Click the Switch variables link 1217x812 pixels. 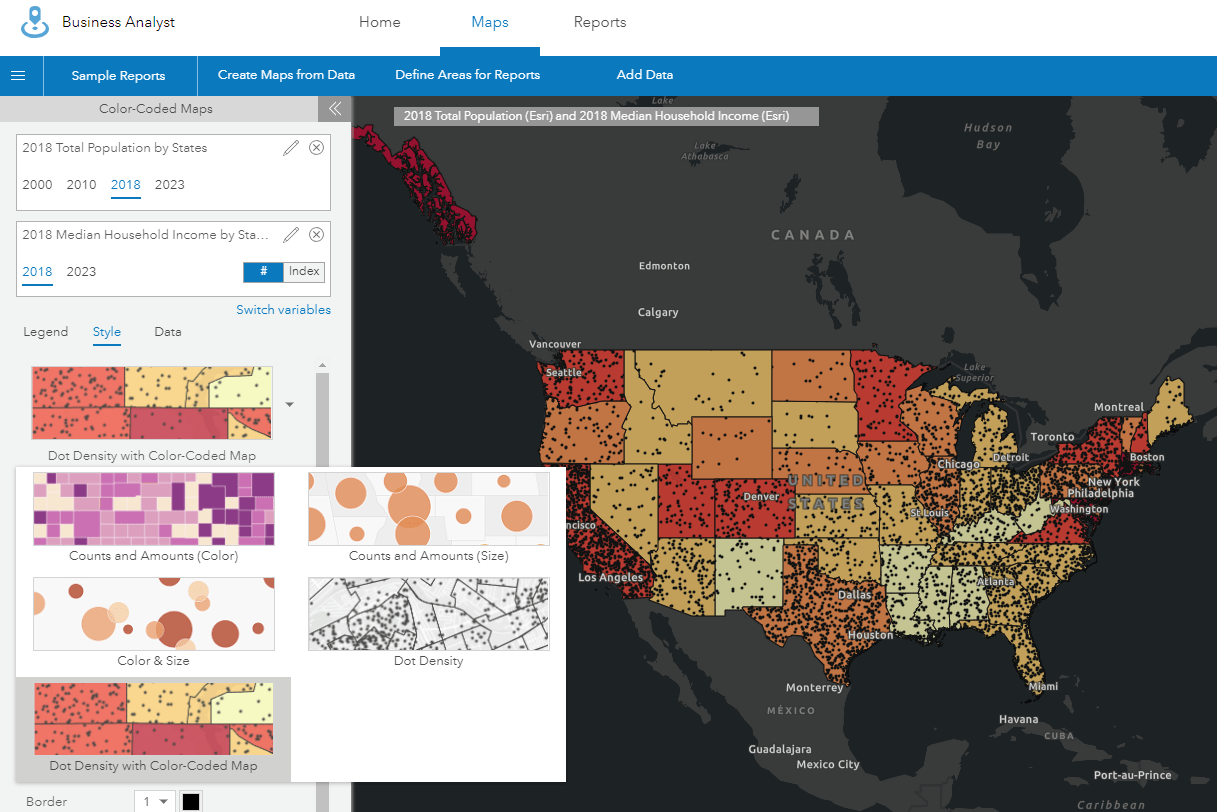point(283,309)
